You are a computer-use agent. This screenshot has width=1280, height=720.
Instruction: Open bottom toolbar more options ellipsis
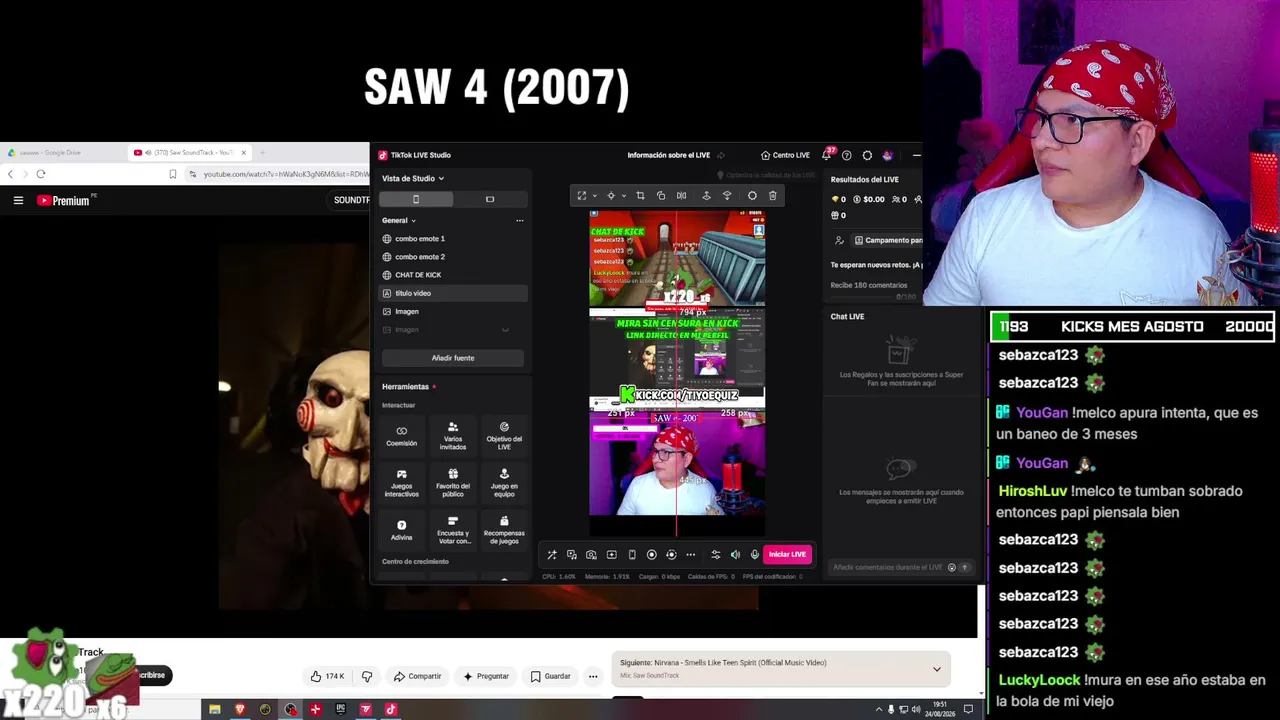click(x=690, y=555)
